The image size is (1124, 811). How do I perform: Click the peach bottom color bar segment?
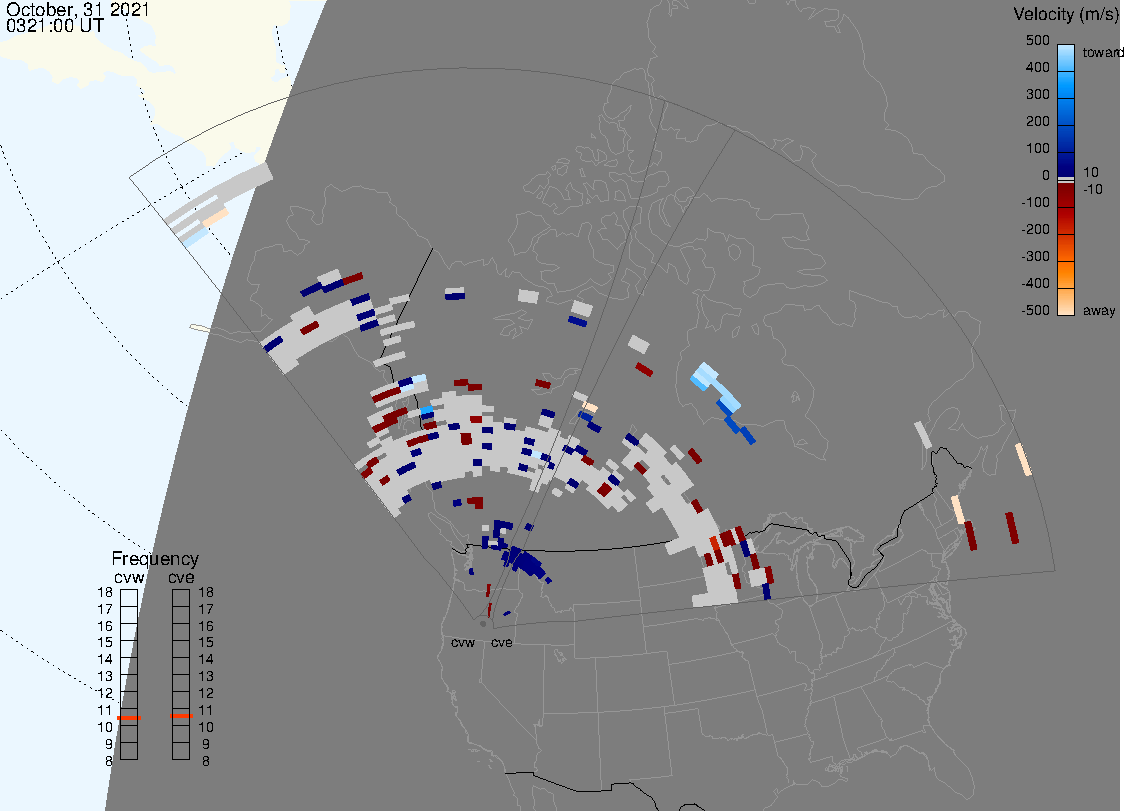pos(1066,302)
